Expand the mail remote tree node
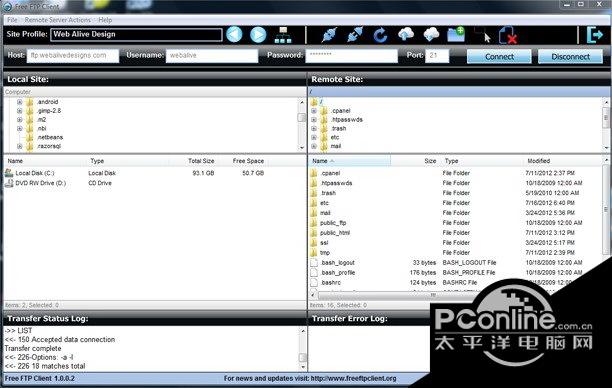Screen dimensions: 612x388 pos(314,146)
